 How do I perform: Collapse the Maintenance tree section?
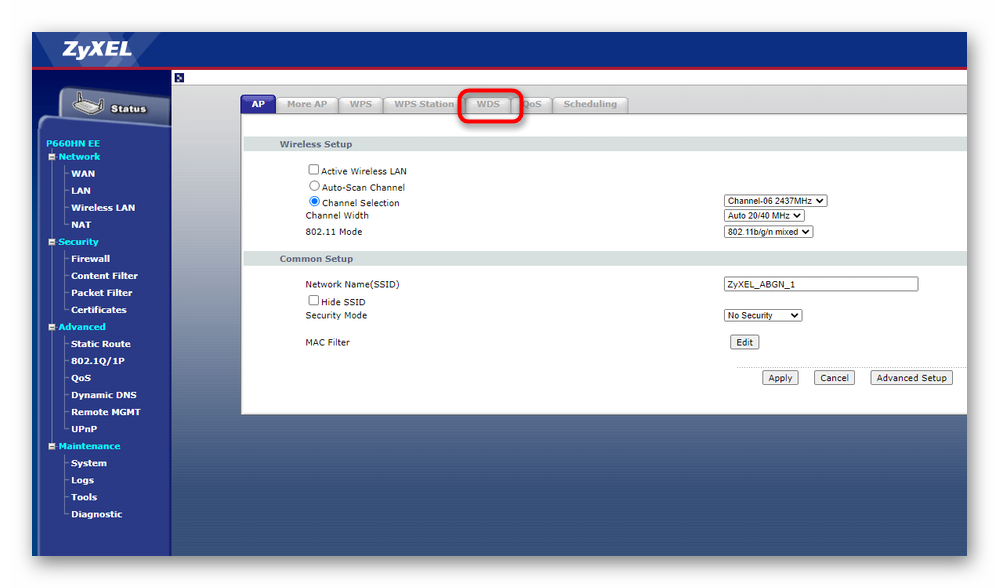[x=52, y=446]
